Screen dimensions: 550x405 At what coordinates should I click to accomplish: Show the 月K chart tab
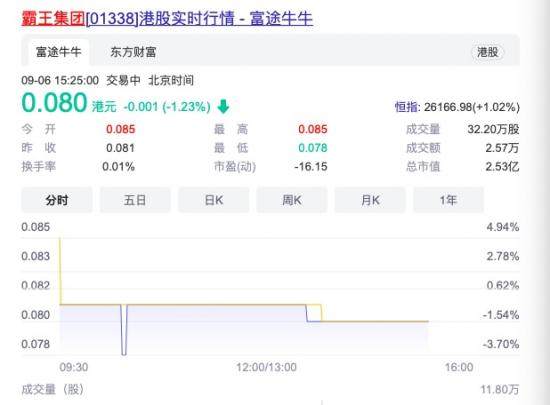click(370, 200)
